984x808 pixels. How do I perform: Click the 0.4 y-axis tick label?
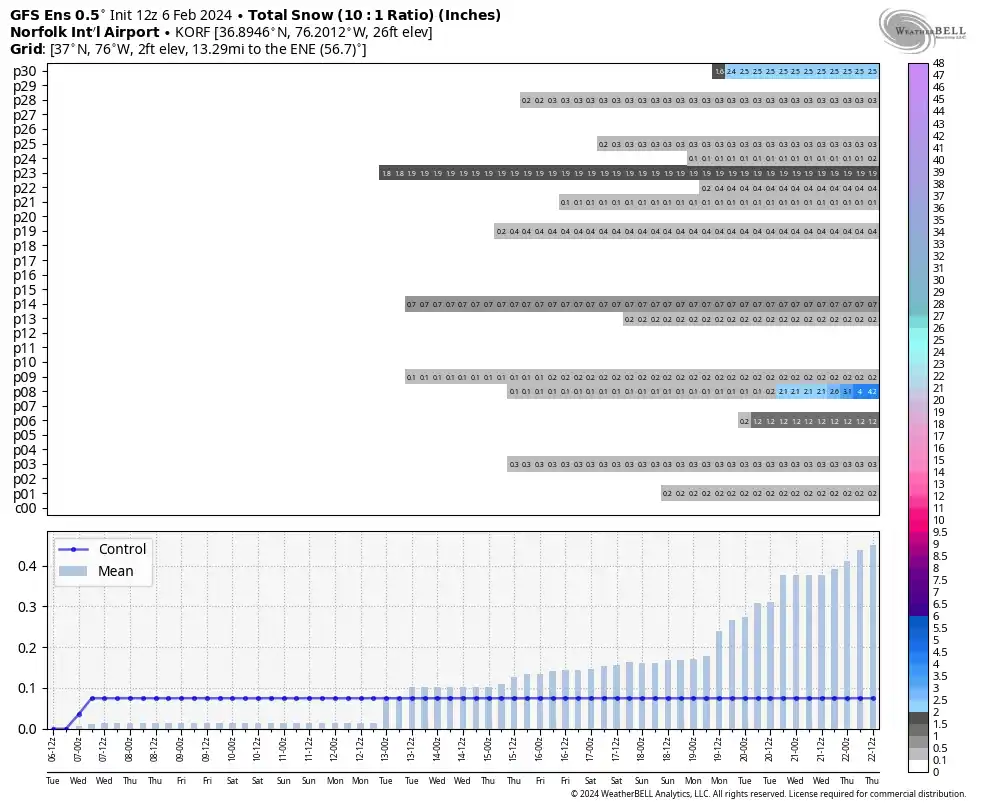pyautogui.click(x=27, y=566)
